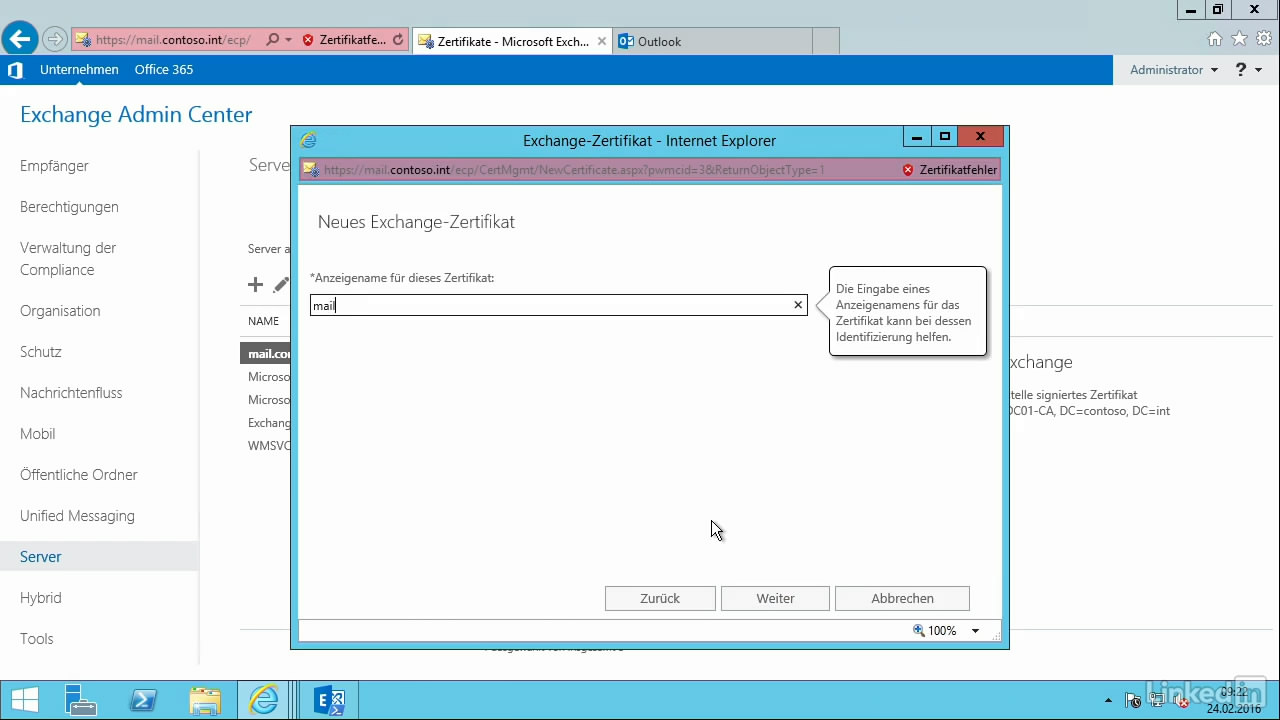The height and width of the screenshot is (720, 1280).
Task: Click the Weiter button
Action: click(775, 598)
